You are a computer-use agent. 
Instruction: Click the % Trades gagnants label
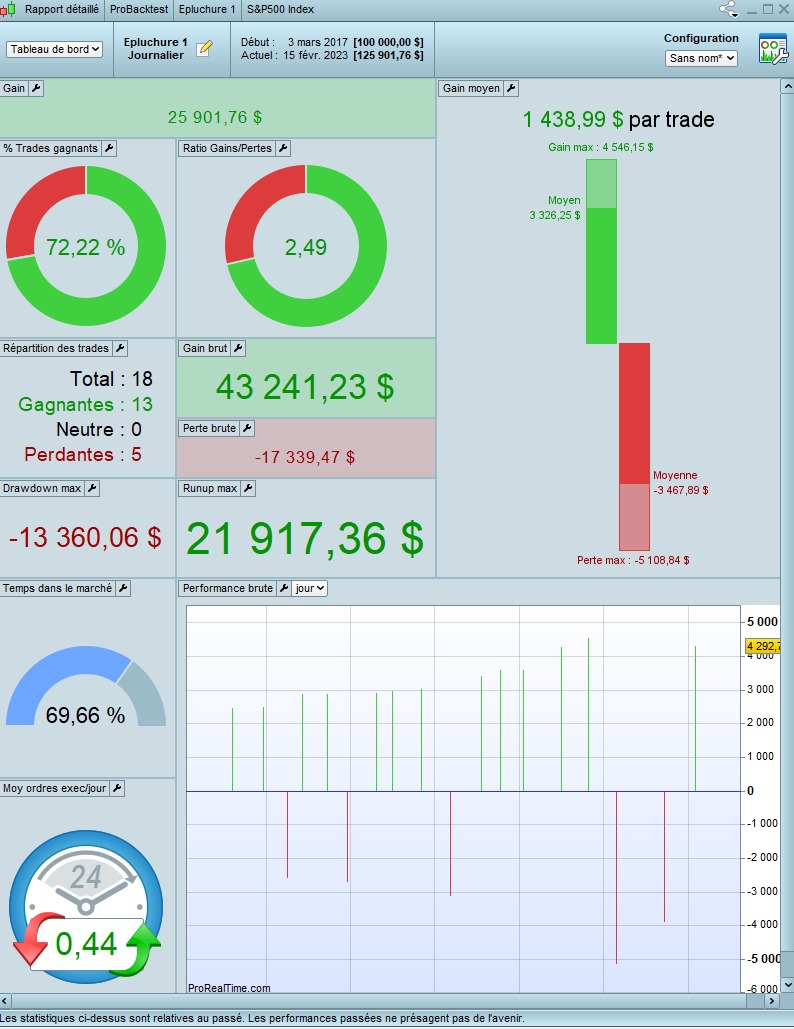pos(51,148)
